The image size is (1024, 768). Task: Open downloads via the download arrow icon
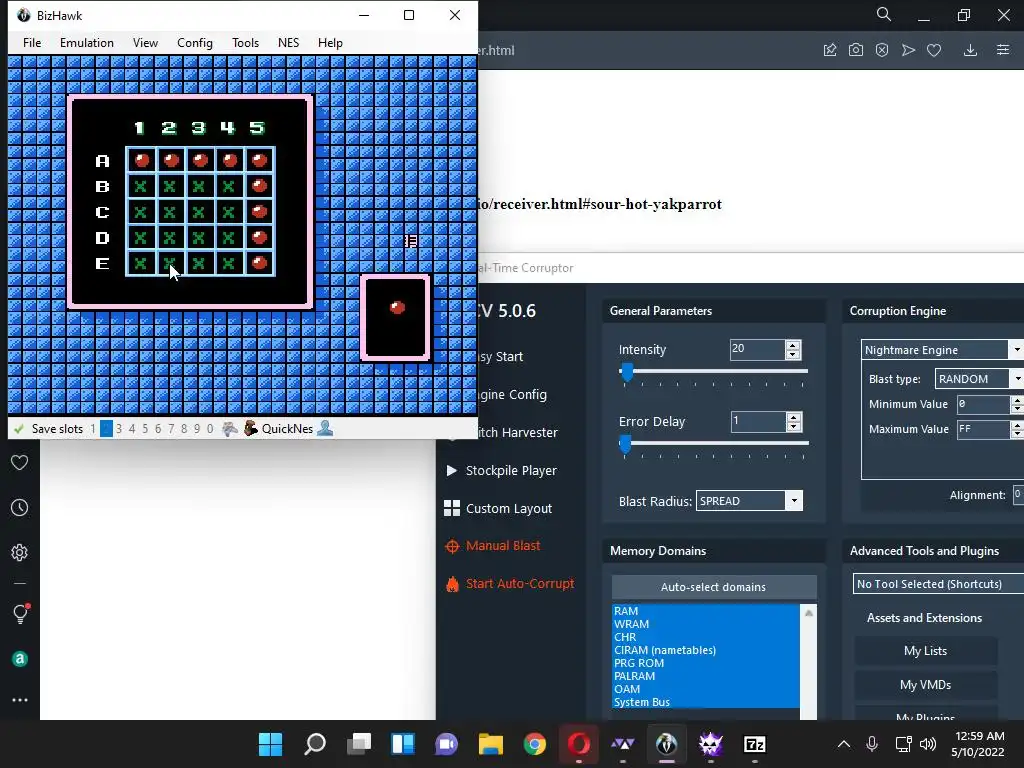coord(970,50)
